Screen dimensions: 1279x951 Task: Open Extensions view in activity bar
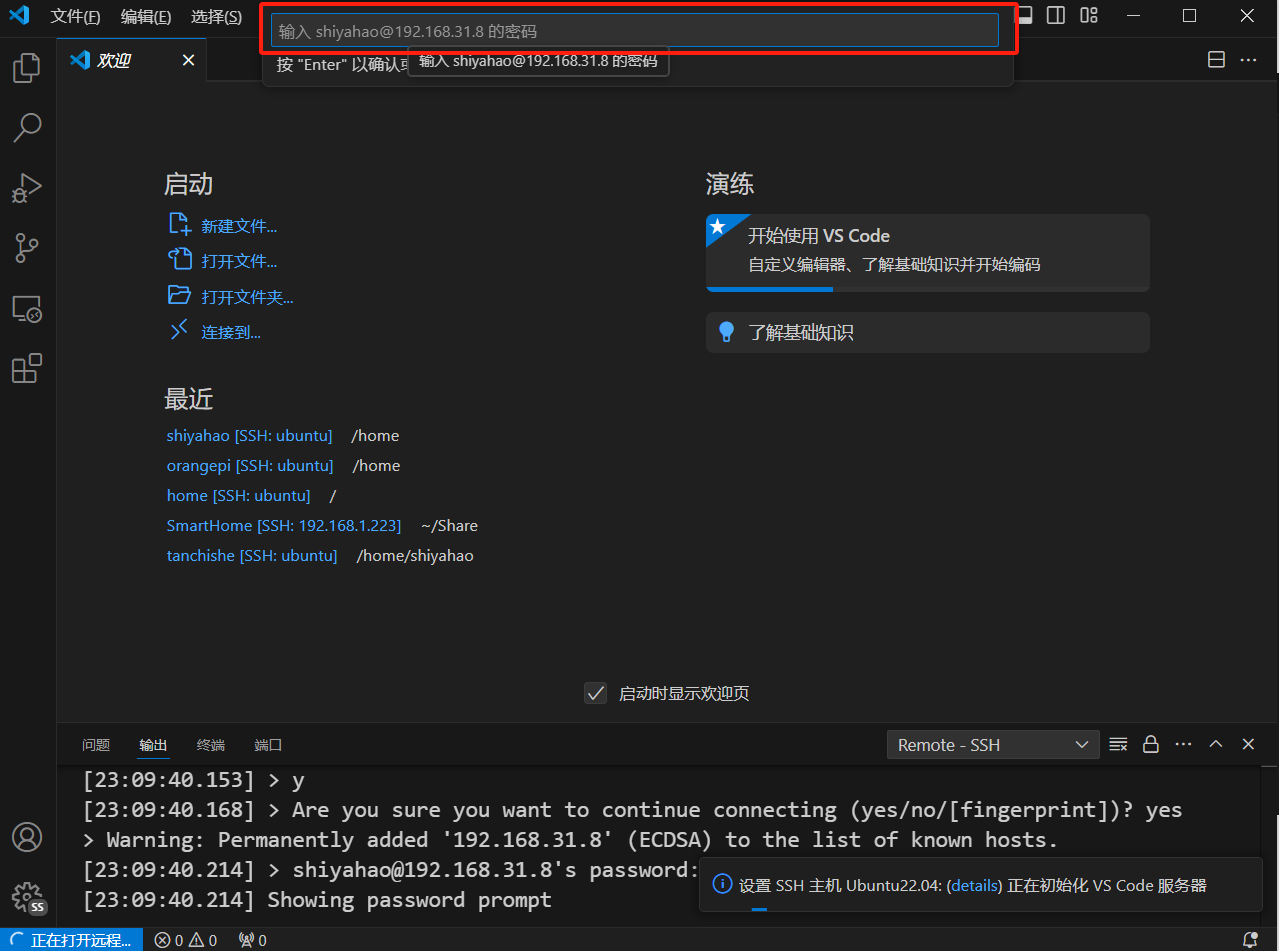pos(27,368)
